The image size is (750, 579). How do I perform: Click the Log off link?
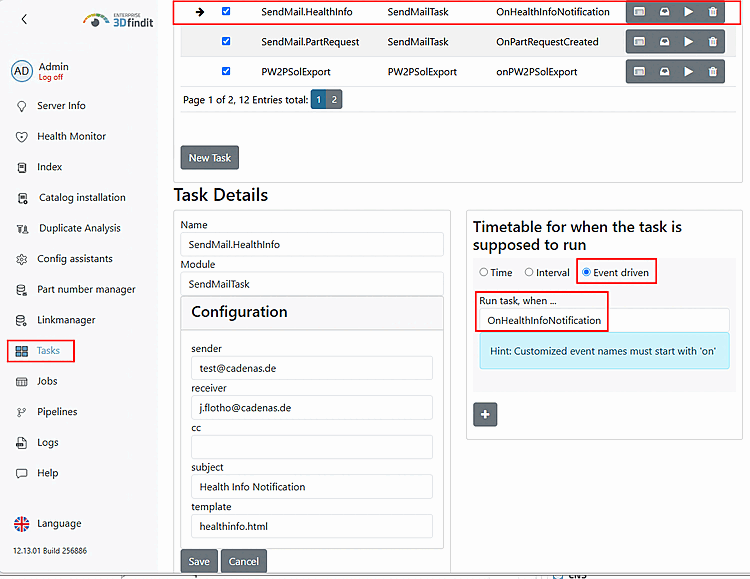(x=51, y=78)
